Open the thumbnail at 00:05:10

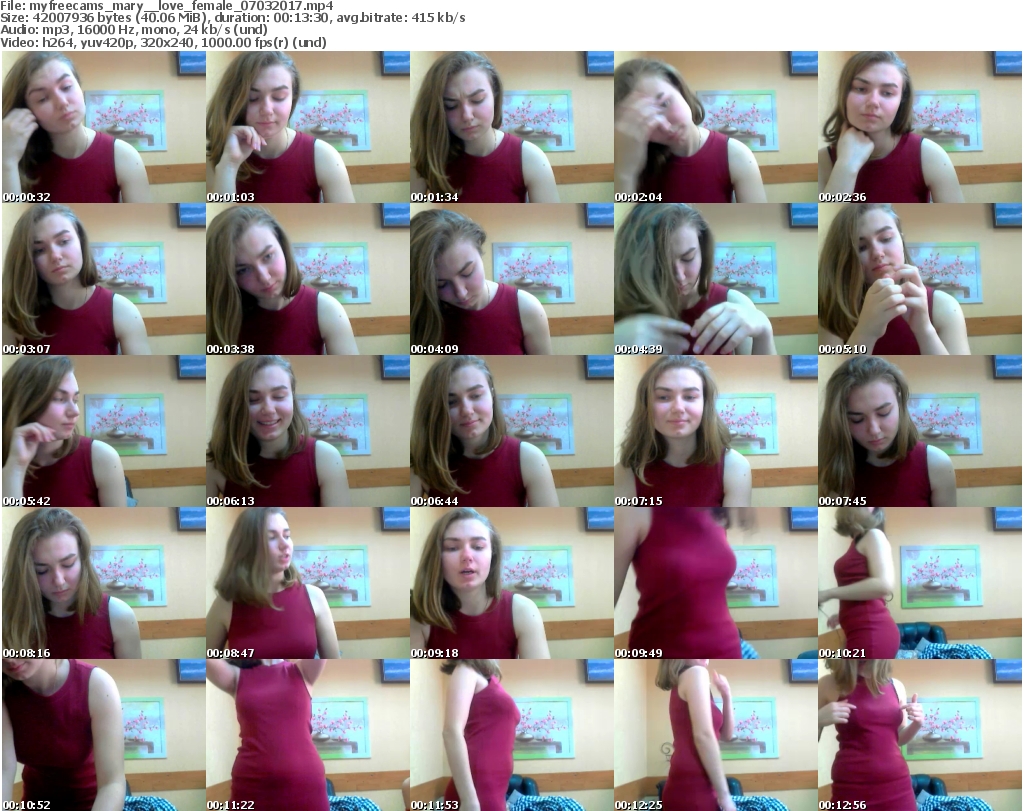pyautogui.click(x=920, y=279)
